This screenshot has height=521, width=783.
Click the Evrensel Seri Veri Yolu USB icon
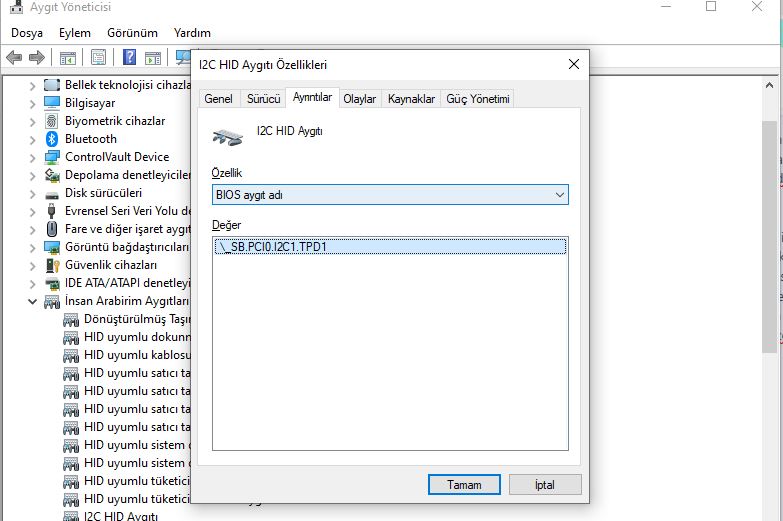pyautogui.click(x=51, y=211)
